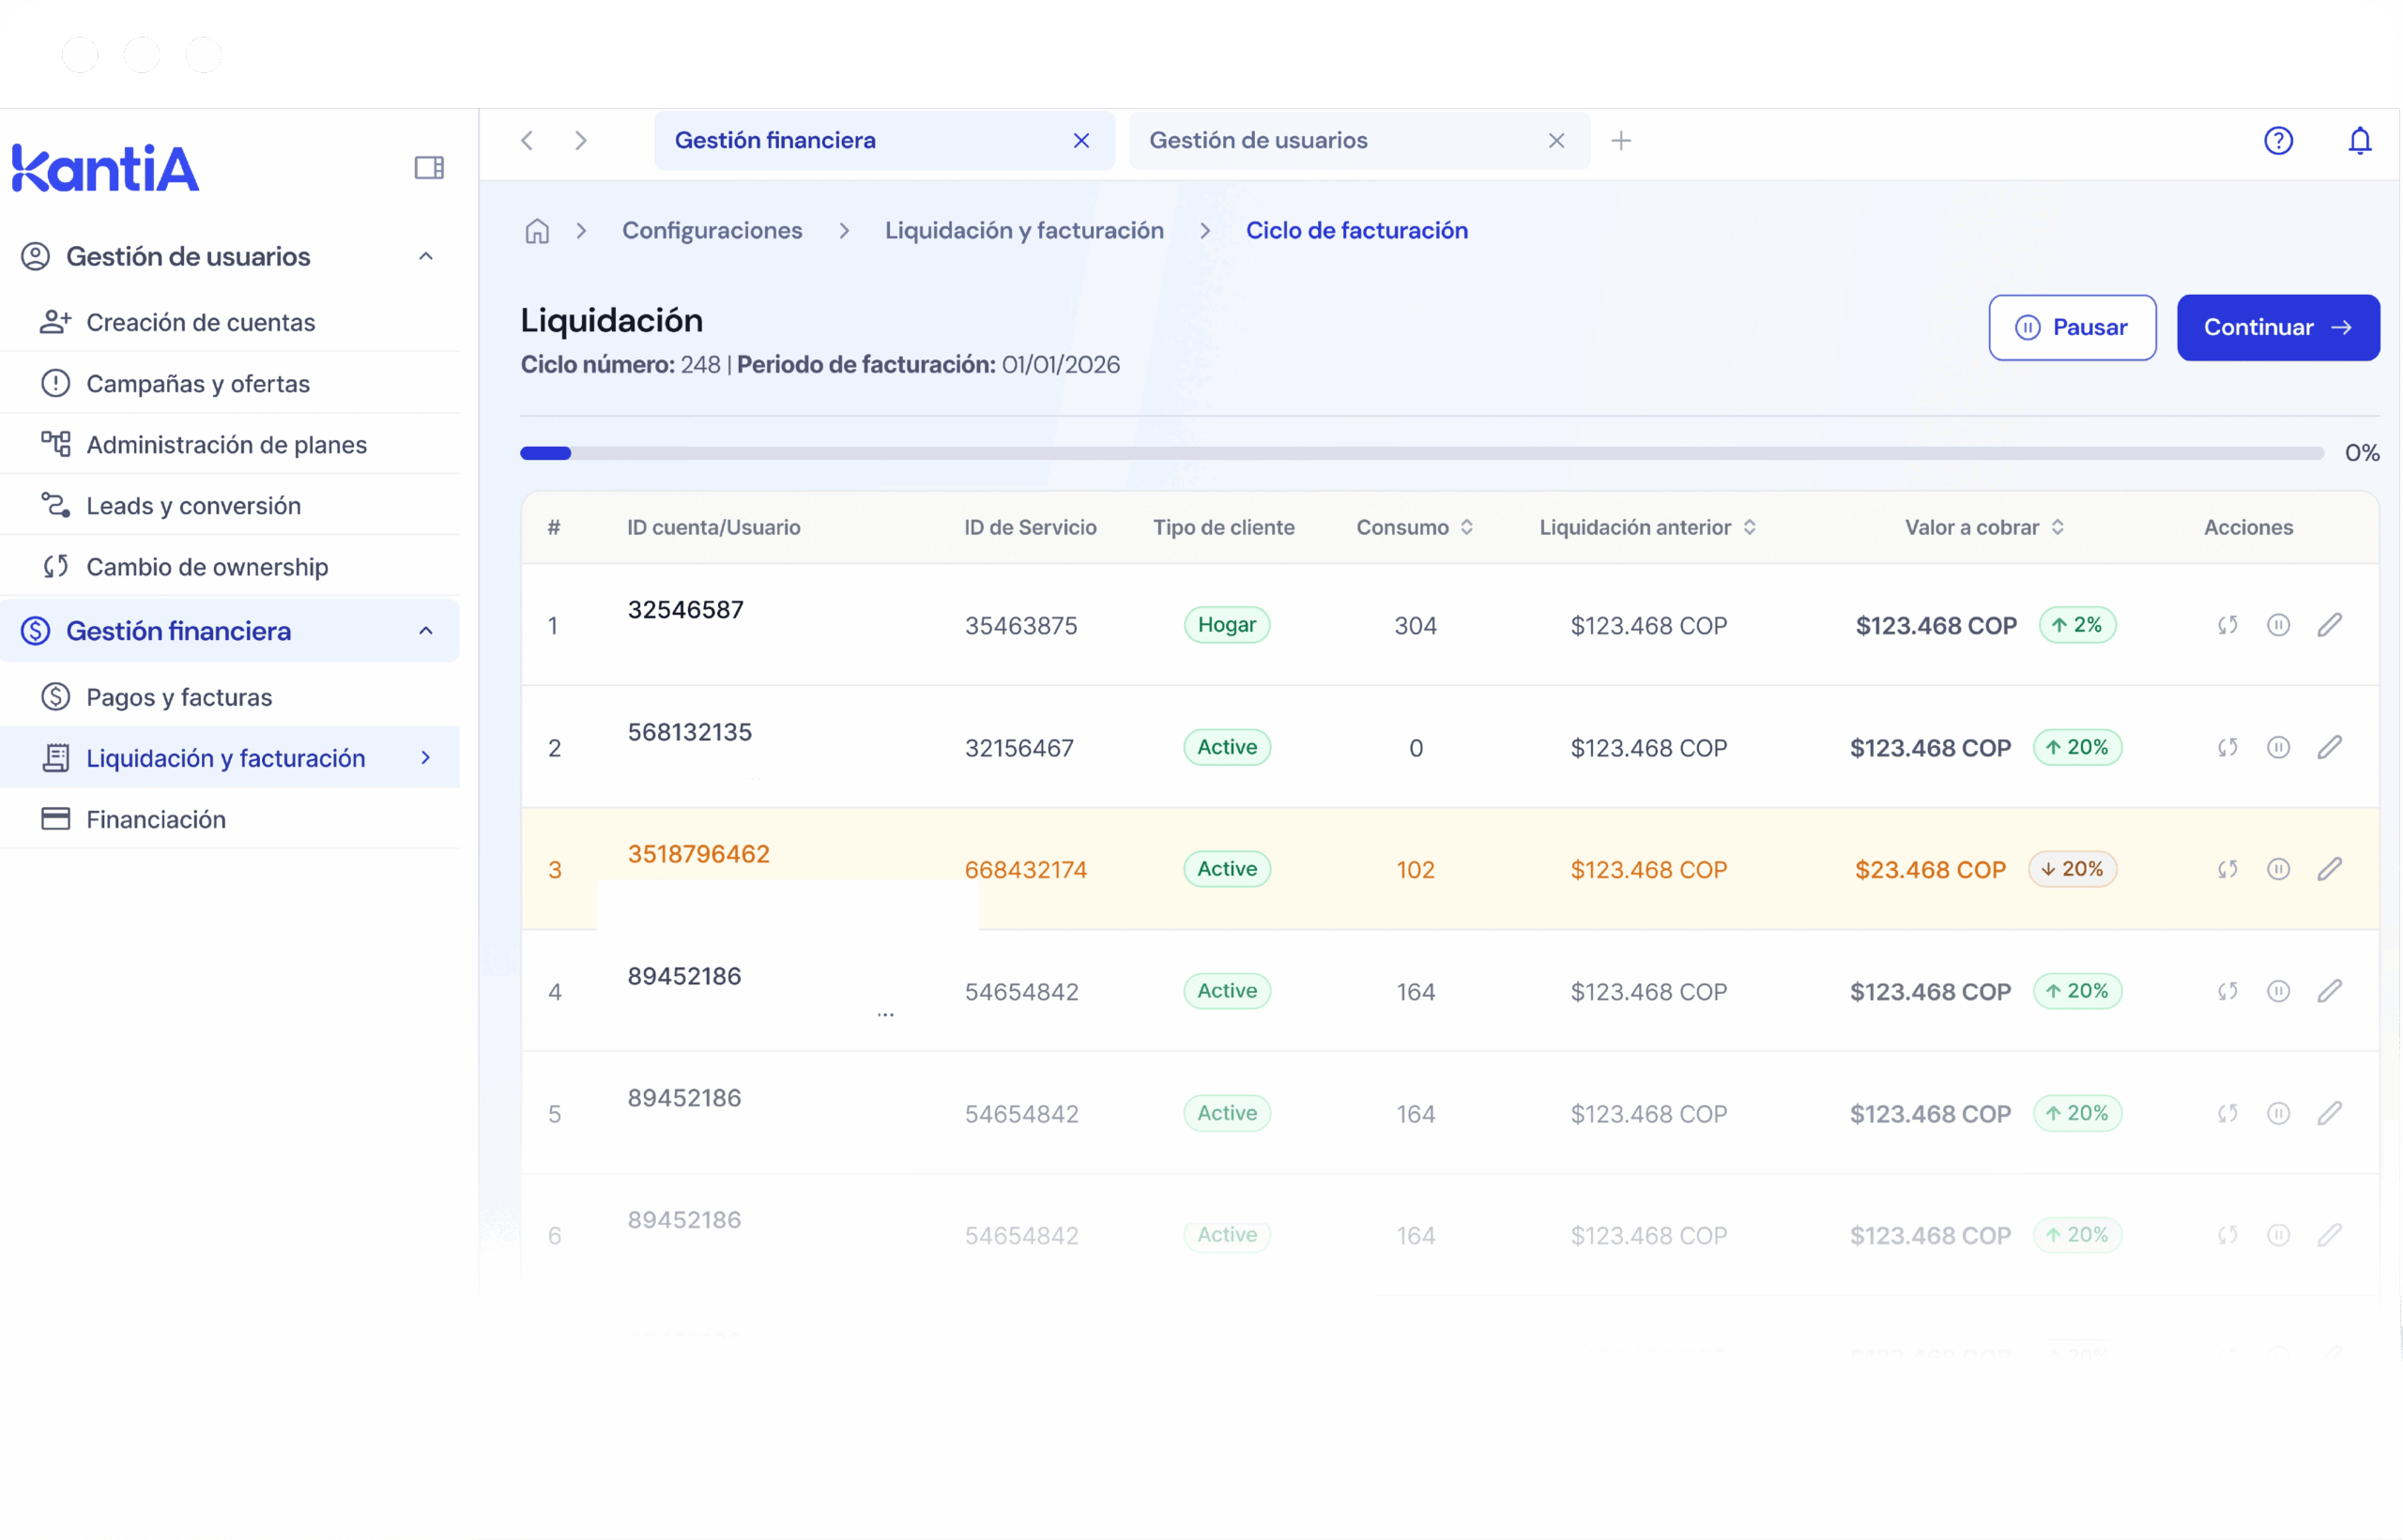
Task: Click edit pencil icon in row 4
Action: (x=2329, y=991)
